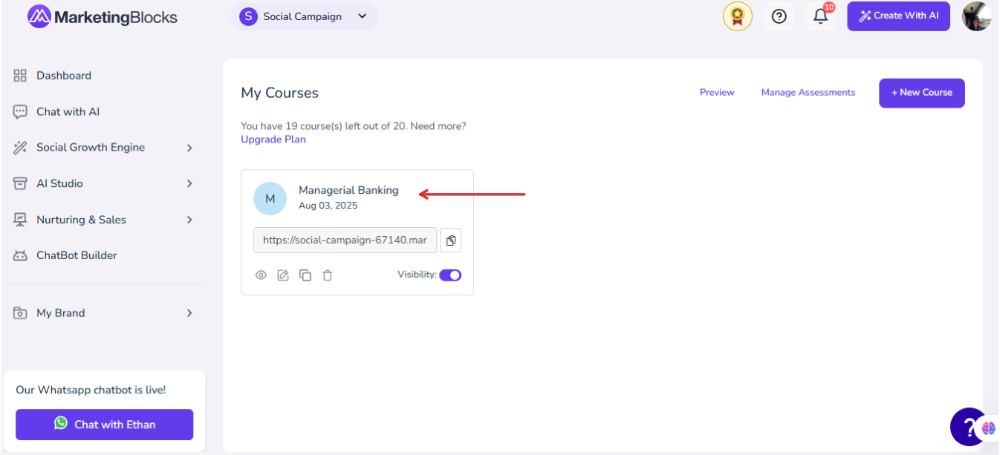Click the 'Our Whatsapp chatbot is live!' text
Viewport: 1000px width, 455px height.
point(91,389)
